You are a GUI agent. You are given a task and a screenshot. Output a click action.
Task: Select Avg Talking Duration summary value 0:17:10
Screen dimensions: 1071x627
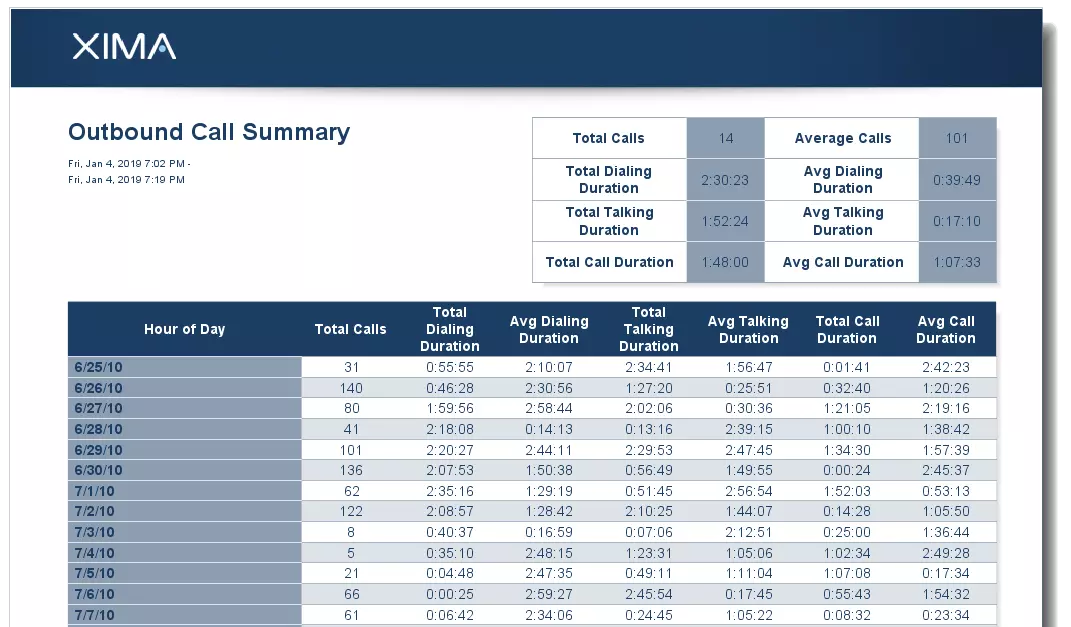(x=957, y=221)
